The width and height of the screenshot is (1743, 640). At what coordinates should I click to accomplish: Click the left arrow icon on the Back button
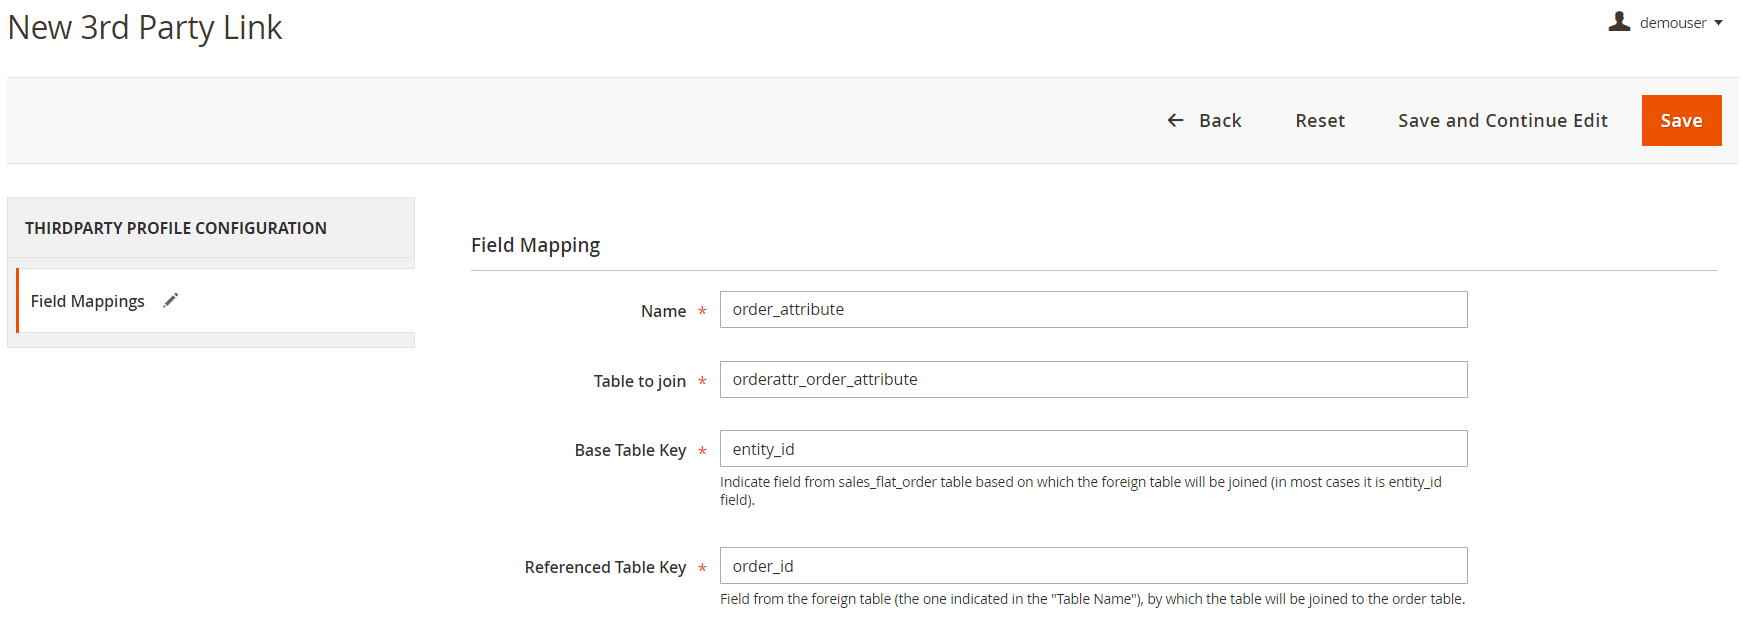point(1176,120)
